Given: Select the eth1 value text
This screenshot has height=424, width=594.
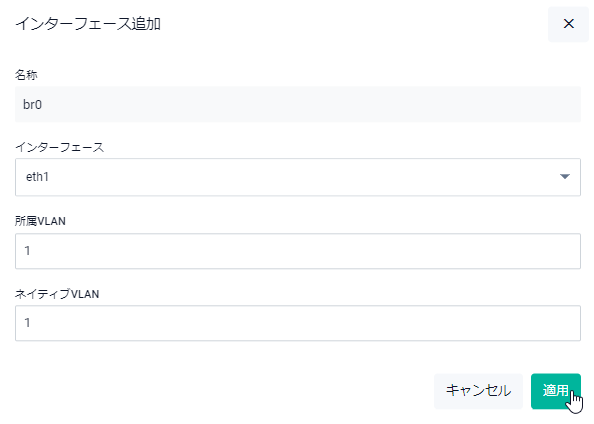Looking at the screenshot, I should (x=37, y=177).
